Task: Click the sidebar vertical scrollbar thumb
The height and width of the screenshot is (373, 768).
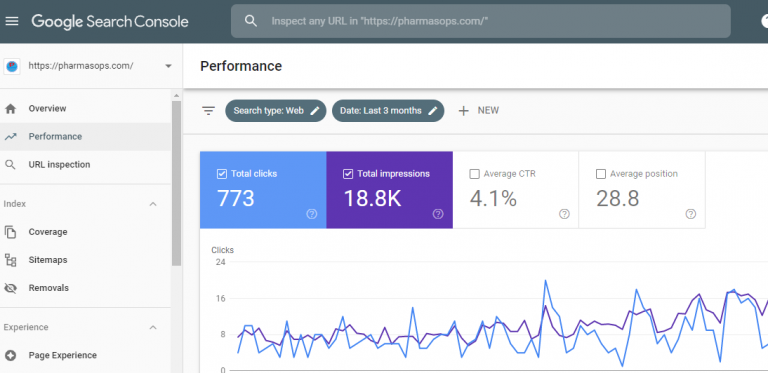Action: pyautogui.click(x=176, y=184)
